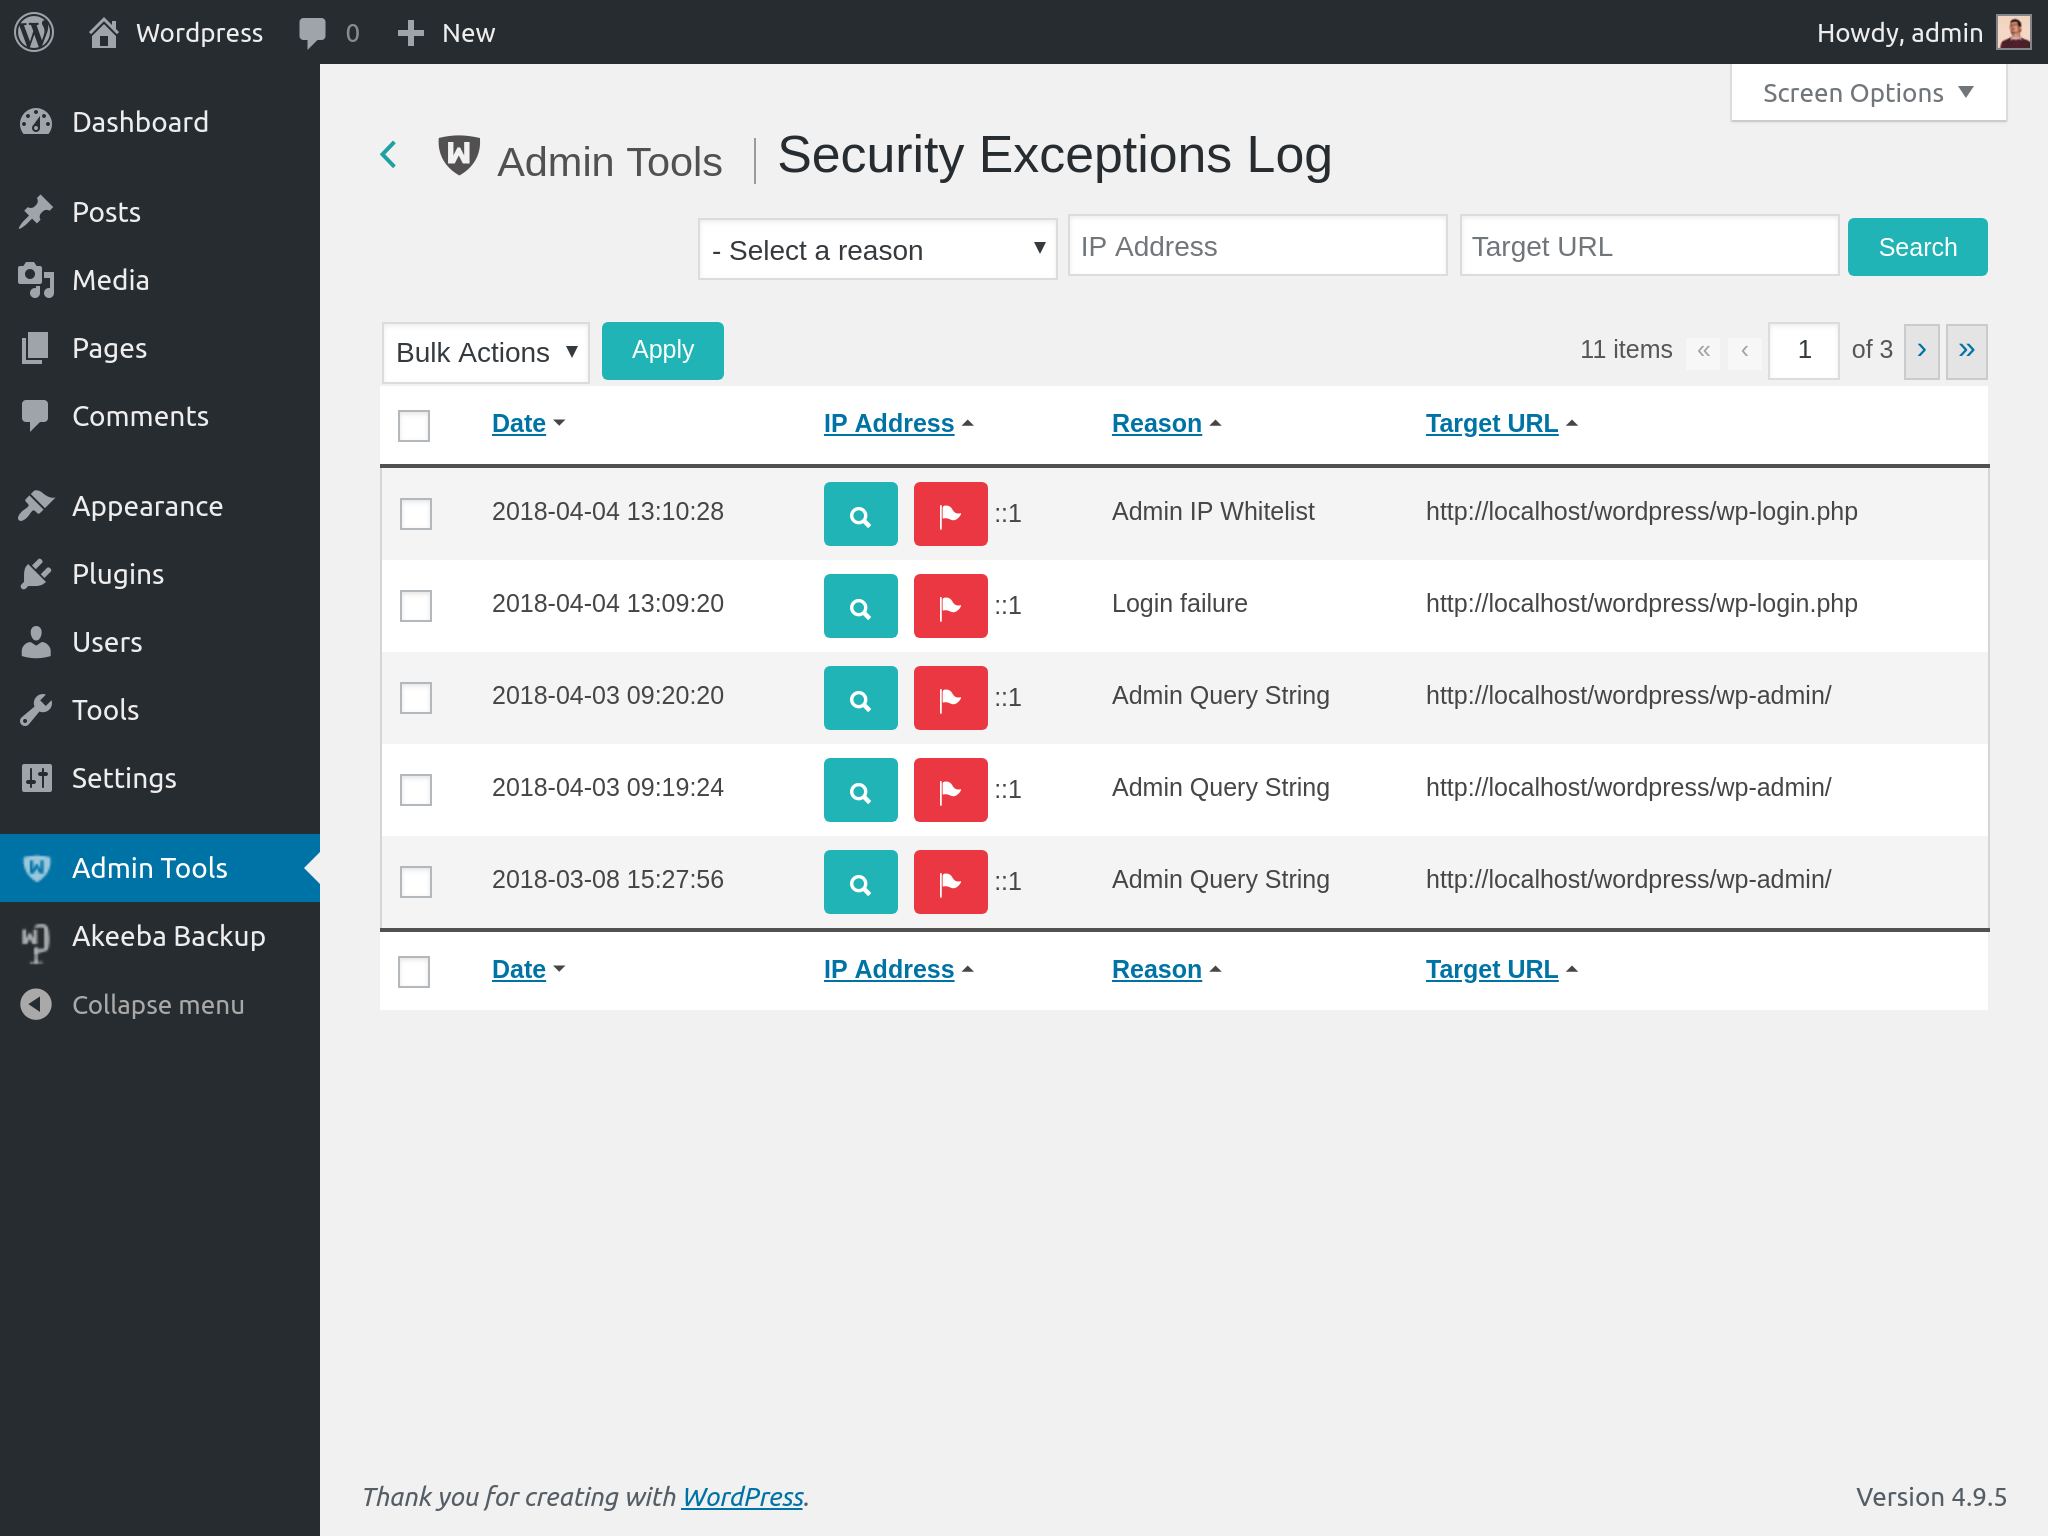The height and width of the screenshot is (1536, 2048).
Task: Sort by Target URL in header
Action: click(1492, 424)
